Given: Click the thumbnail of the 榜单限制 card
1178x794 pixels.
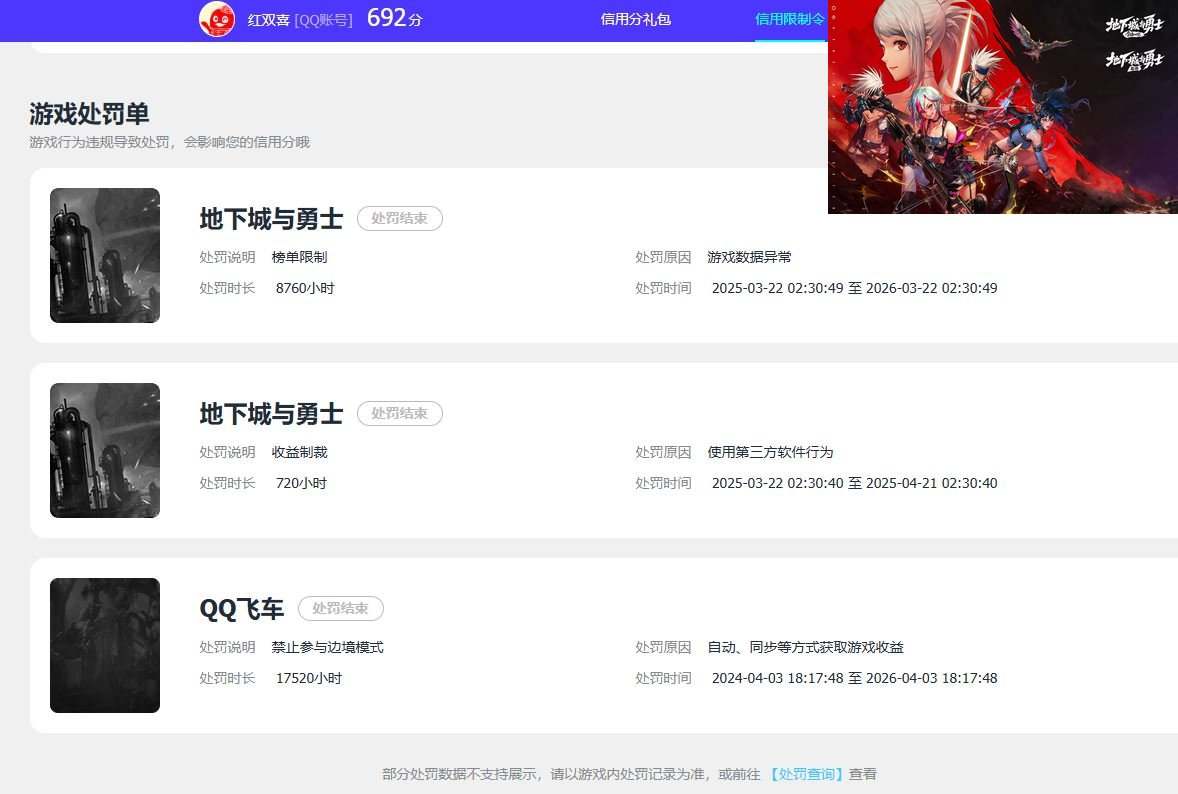Looking at the screenshot, I should 105,255.
